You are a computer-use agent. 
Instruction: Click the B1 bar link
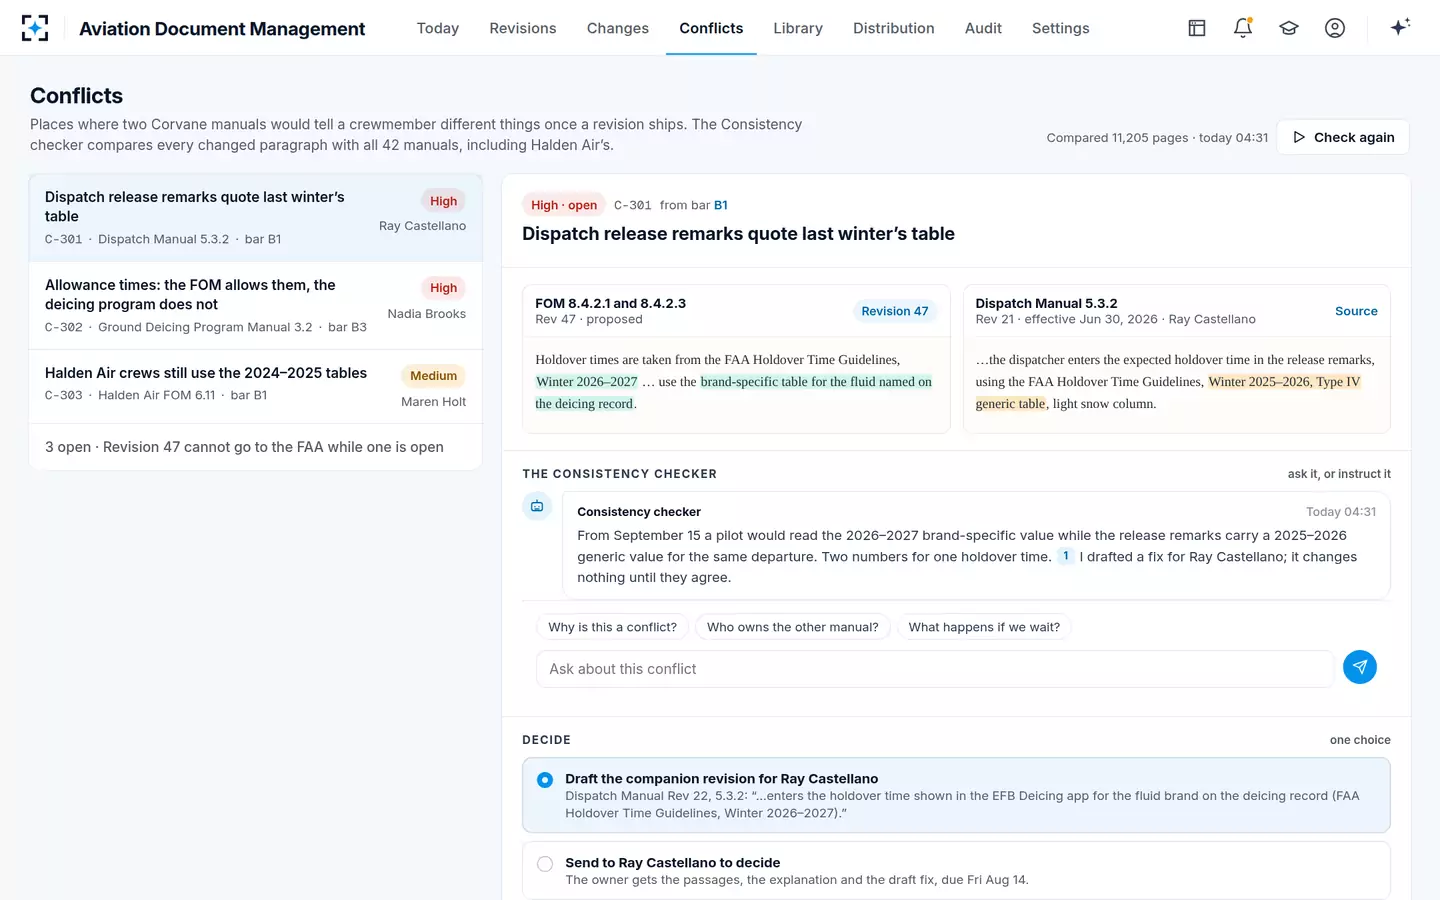pos(721,205)
